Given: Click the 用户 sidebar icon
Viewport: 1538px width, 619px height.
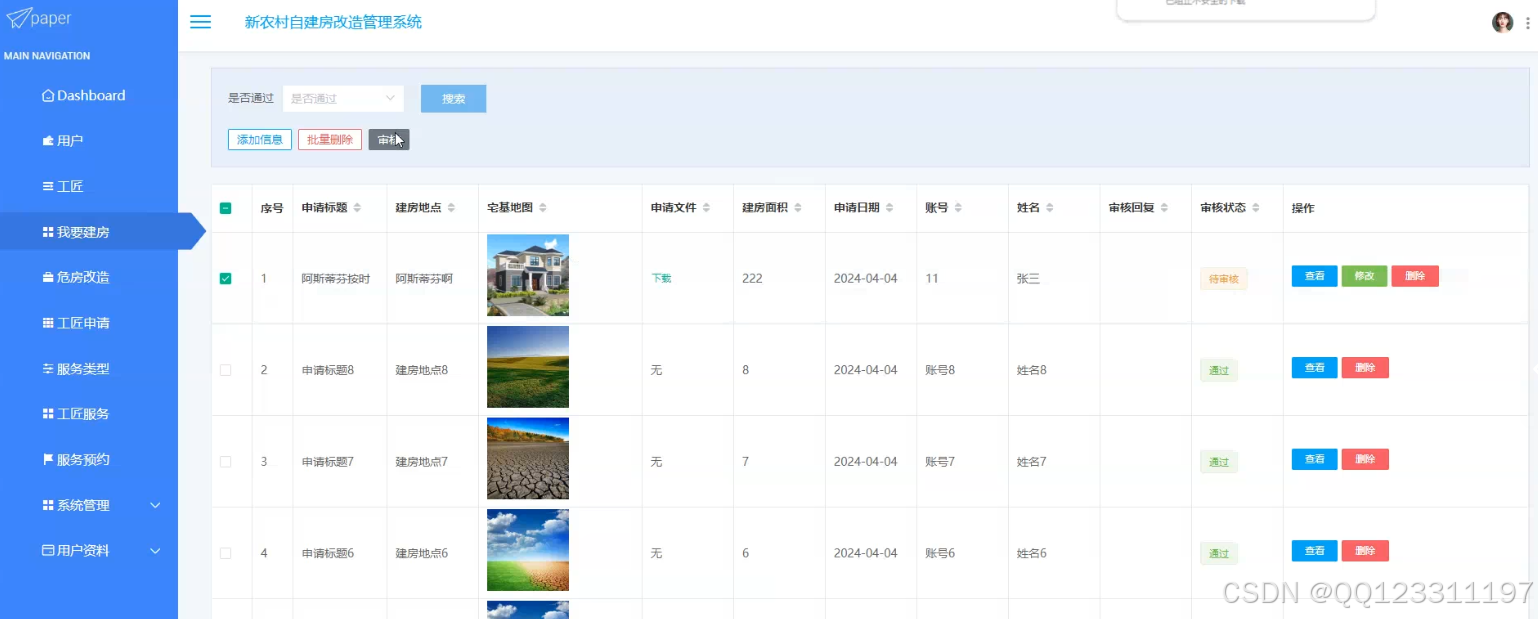Looking at the screenshot, I should tap(48, 141).
